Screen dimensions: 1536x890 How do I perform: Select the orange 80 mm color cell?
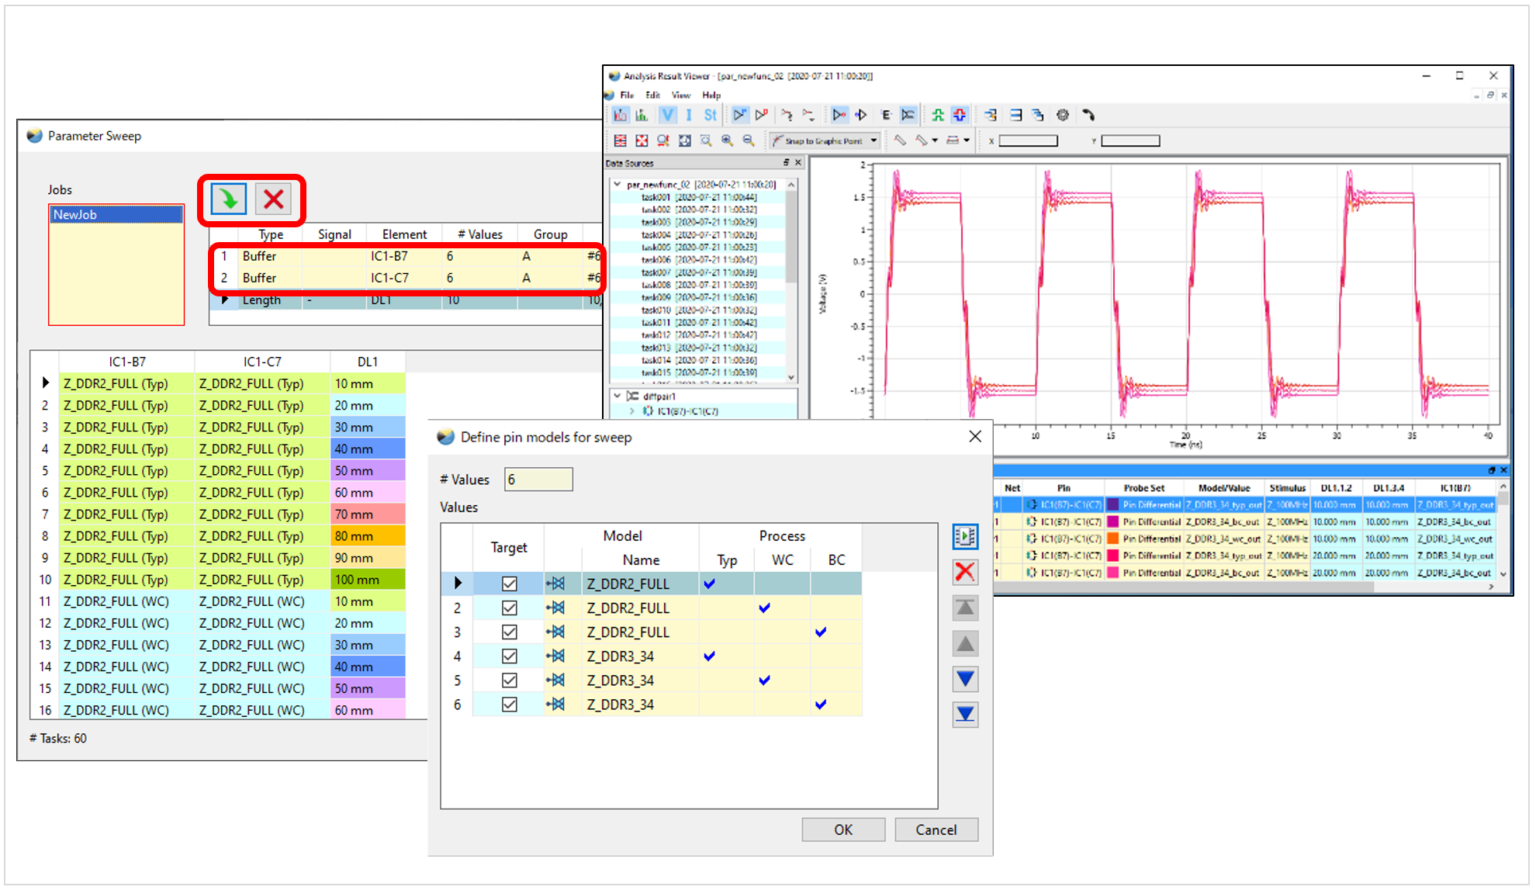point(367,535)
